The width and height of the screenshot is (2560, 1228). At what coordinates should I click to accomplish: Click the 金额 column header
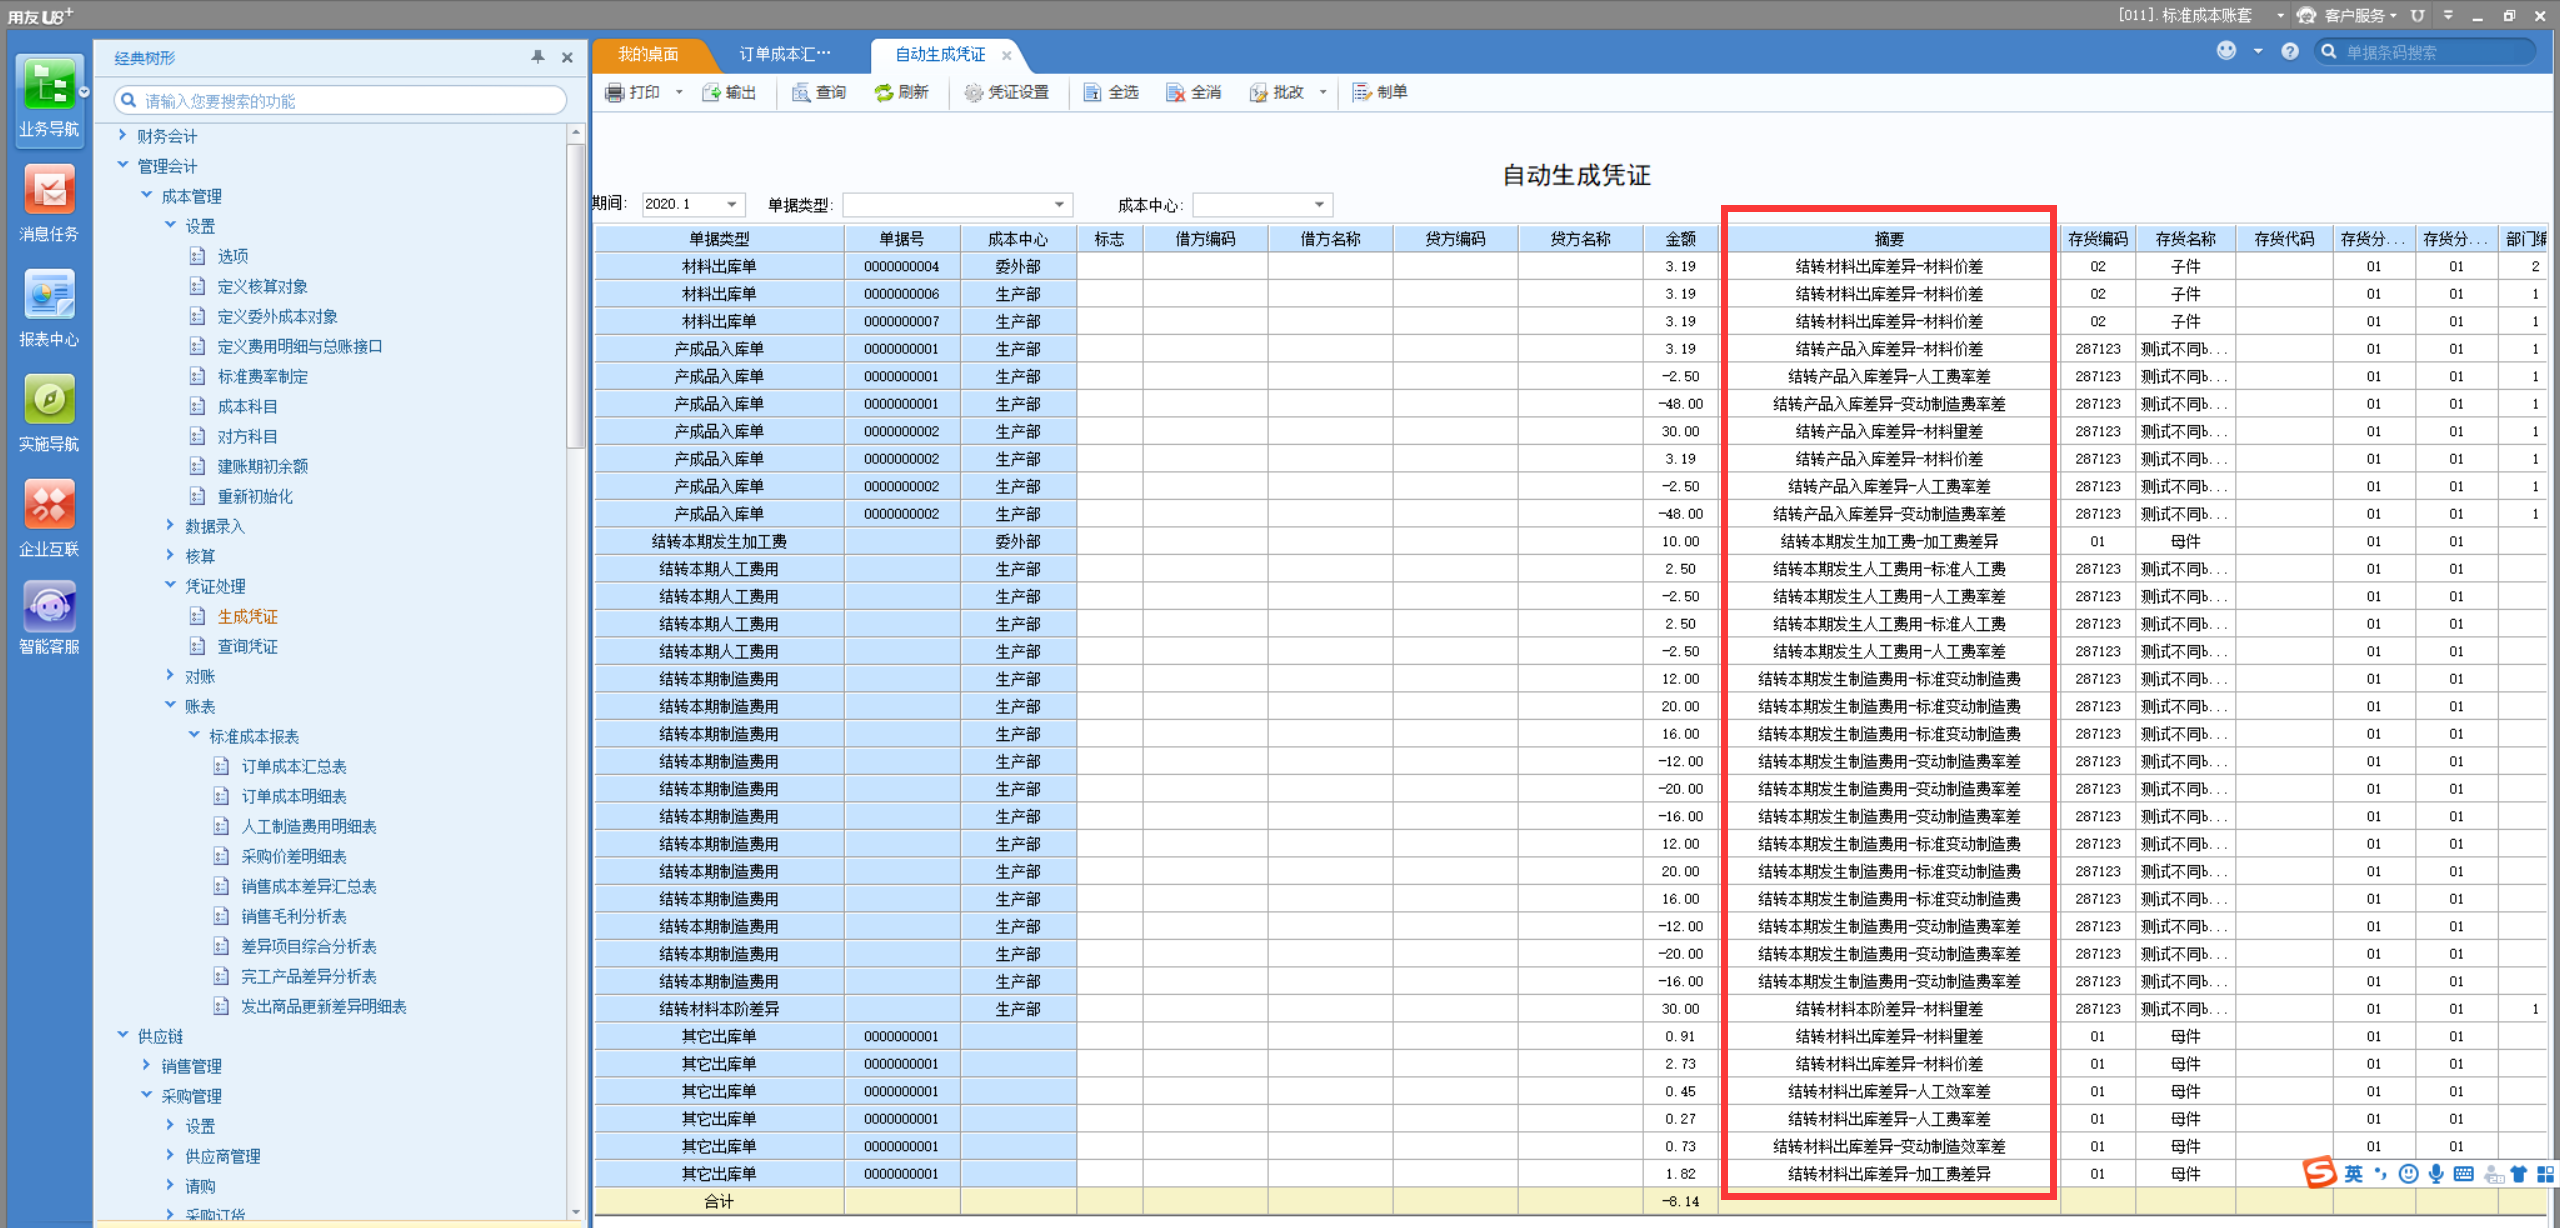[1680, 239]
